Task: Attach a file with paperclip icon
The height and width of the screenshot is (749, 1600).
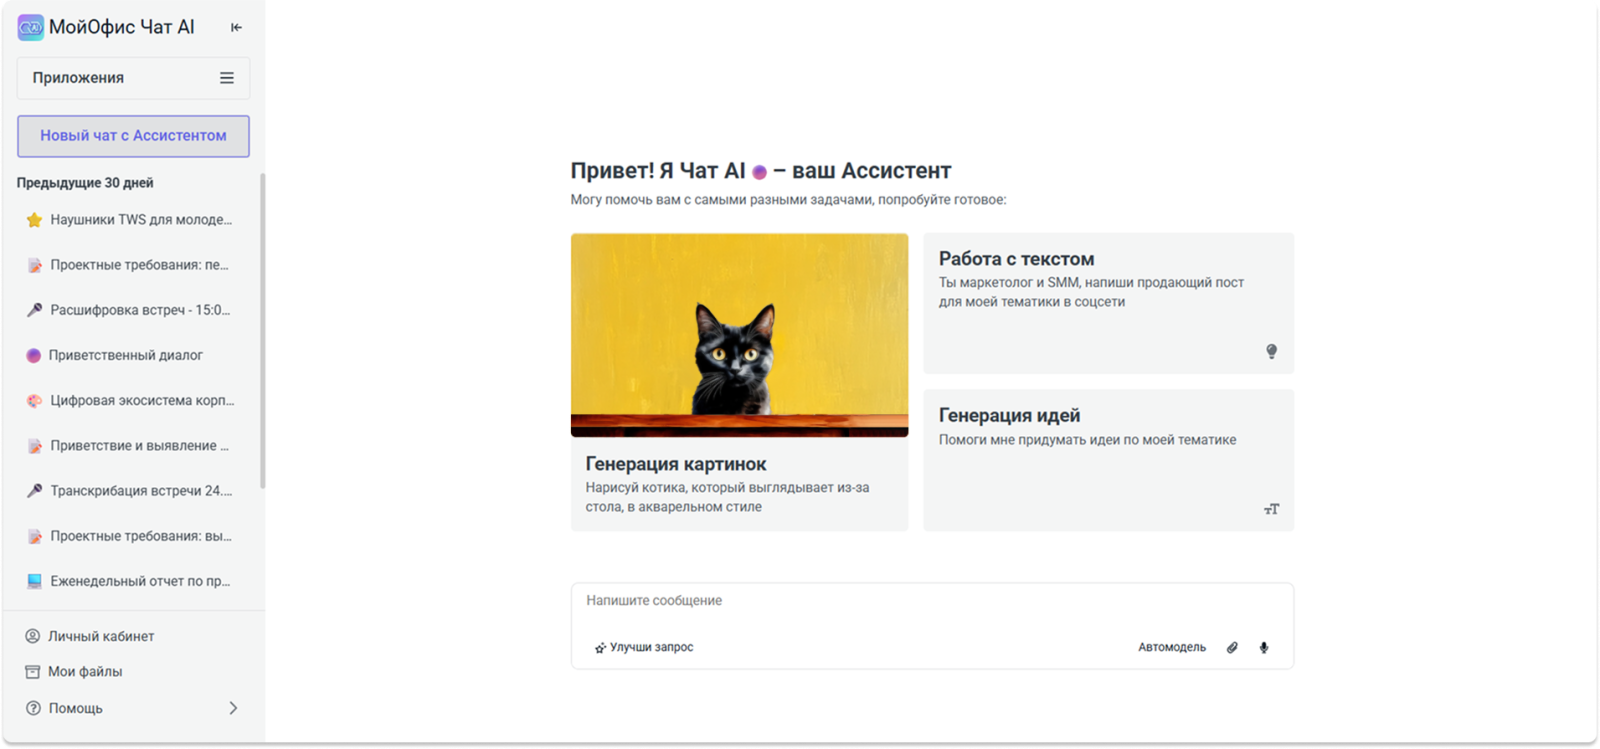Action: pos(1232,647)
